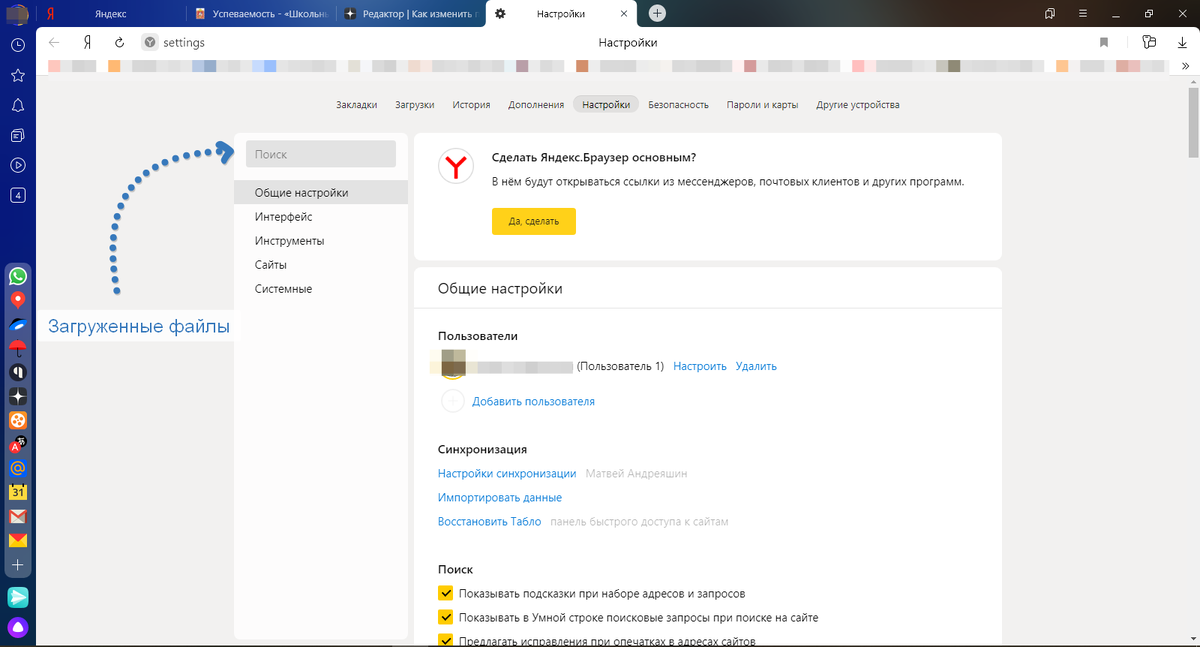
Task: Reload the page
Action: click(x=119, y=43)
